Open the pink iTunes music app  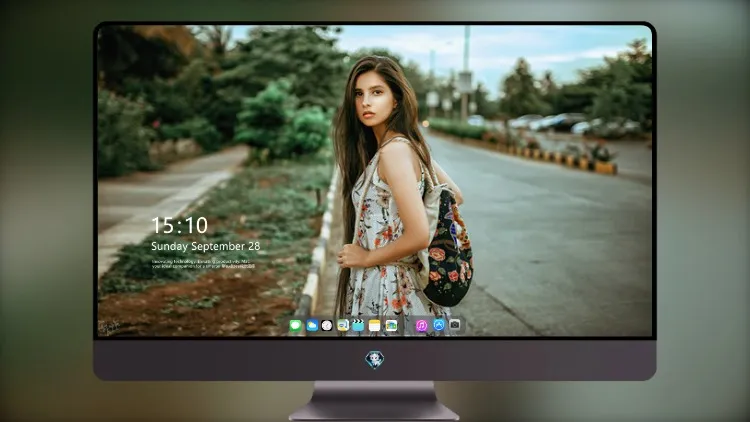(421, 325)
